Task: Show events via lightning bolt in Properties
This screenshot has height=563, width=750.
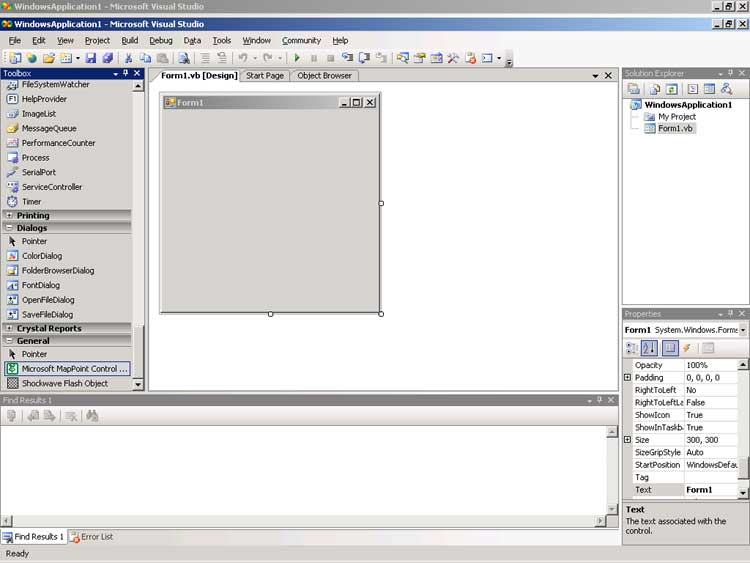Action: pyautogui.click(x=687, y=348)
